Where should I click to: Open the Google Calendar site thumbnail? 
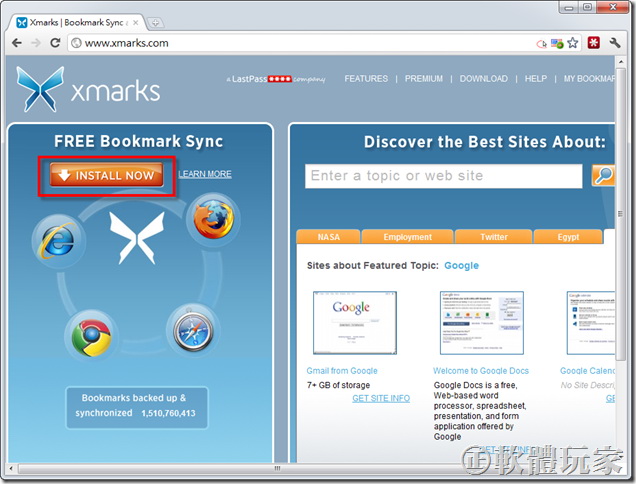click(591, 323)
